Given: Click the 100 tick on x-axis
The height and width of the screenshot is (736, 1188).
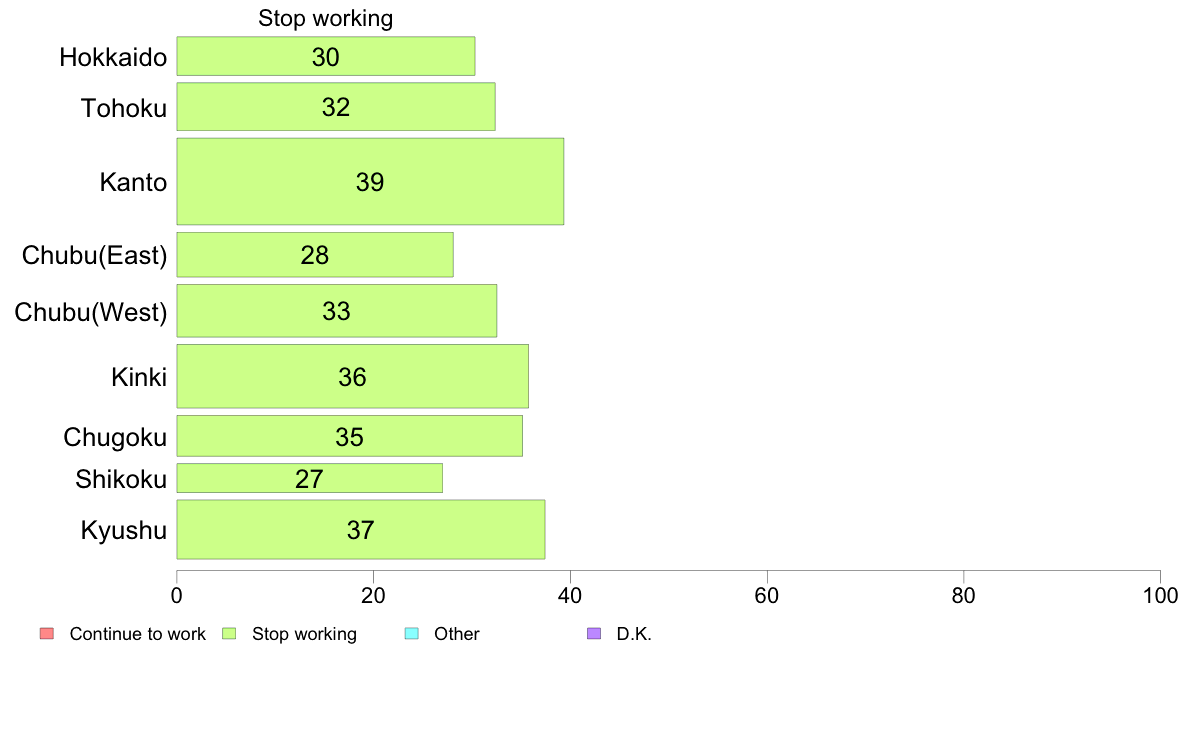Looking at the screenshot, I should [1160, 596].
